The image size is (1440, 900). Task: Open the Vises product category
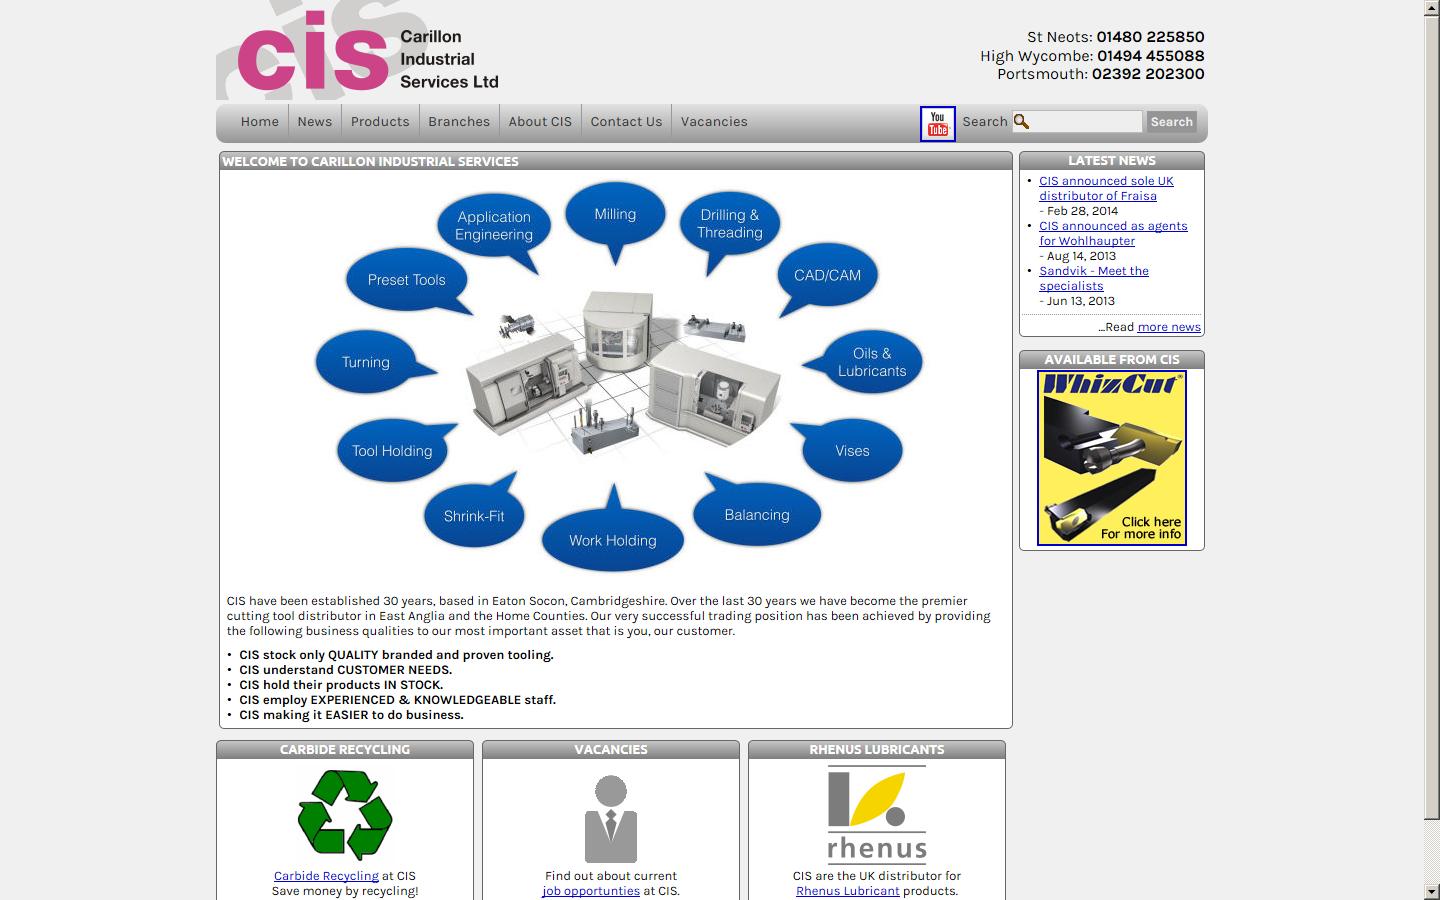[850, 450]
